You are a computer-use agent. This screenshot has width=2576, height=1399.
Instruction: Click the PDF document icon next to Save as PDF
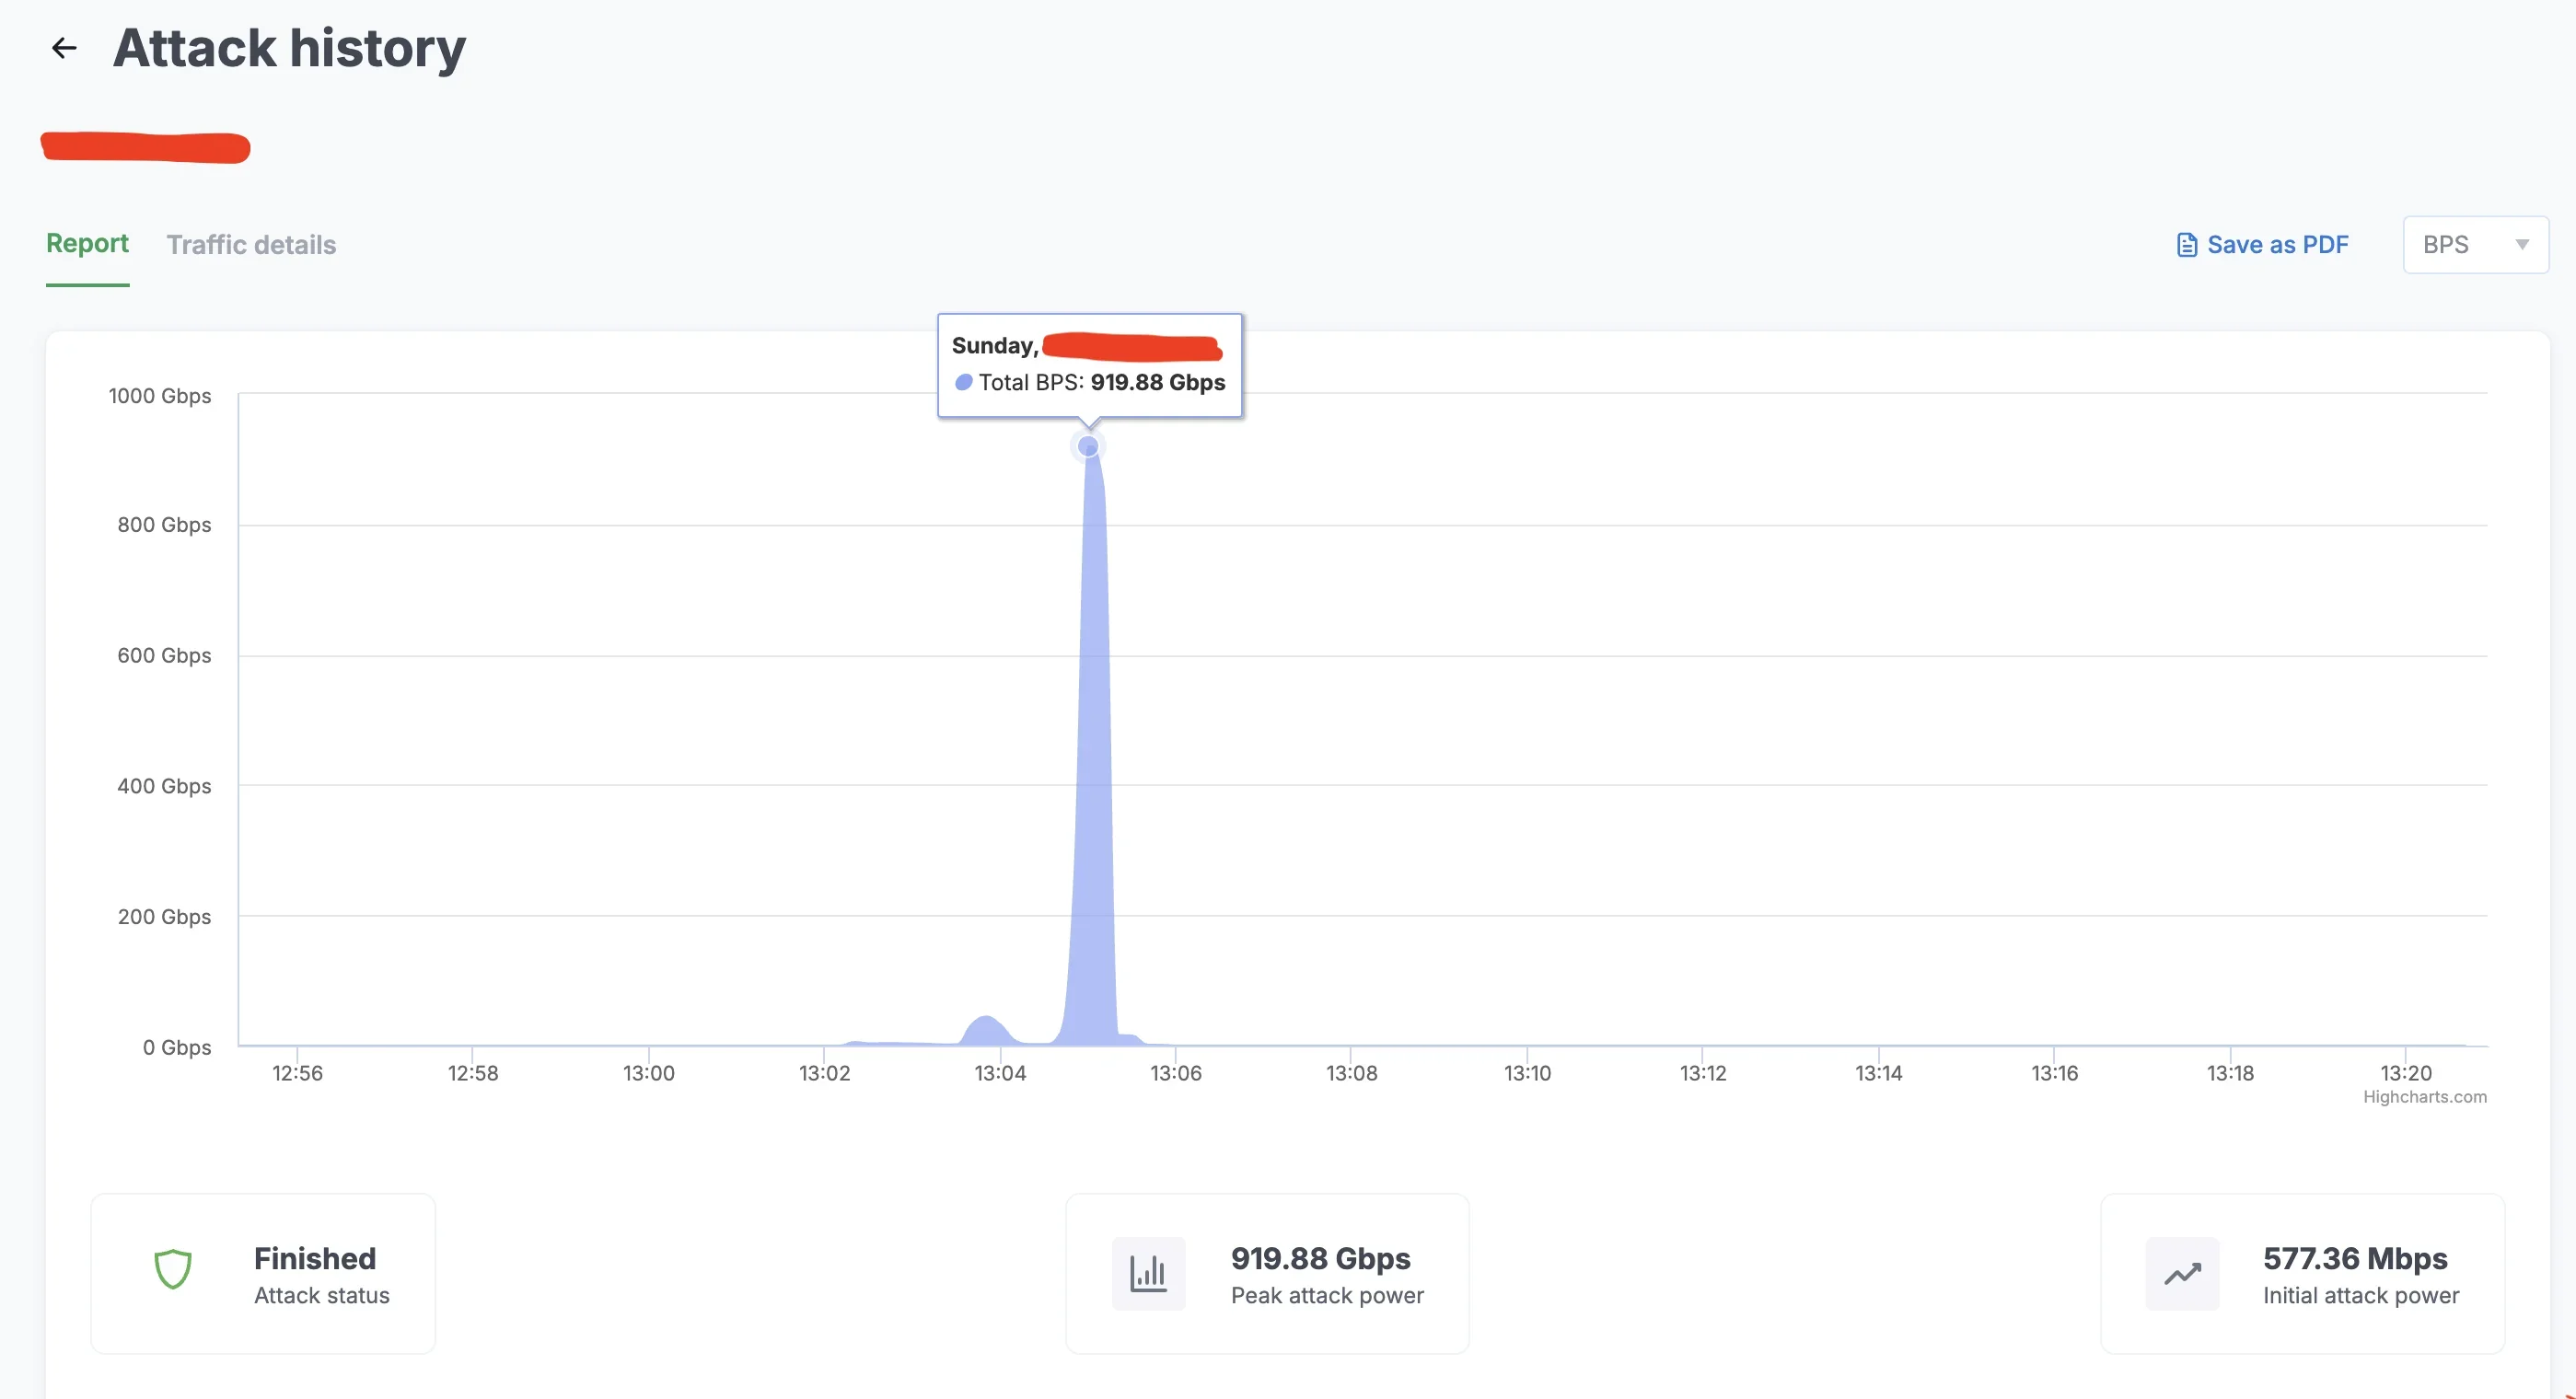2187,245
